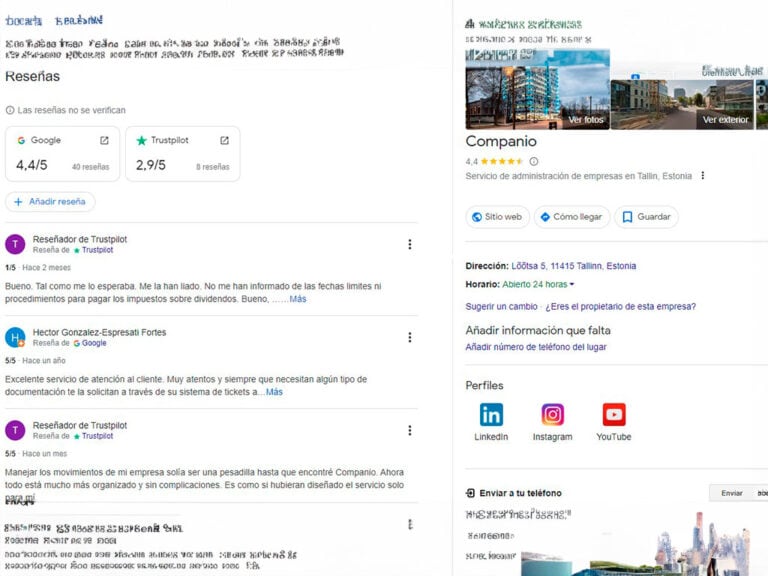Viewport: 768px width, 576px height.
Task: Open Ver fotos building thumbnail
Action: click(x=537, y=90)
